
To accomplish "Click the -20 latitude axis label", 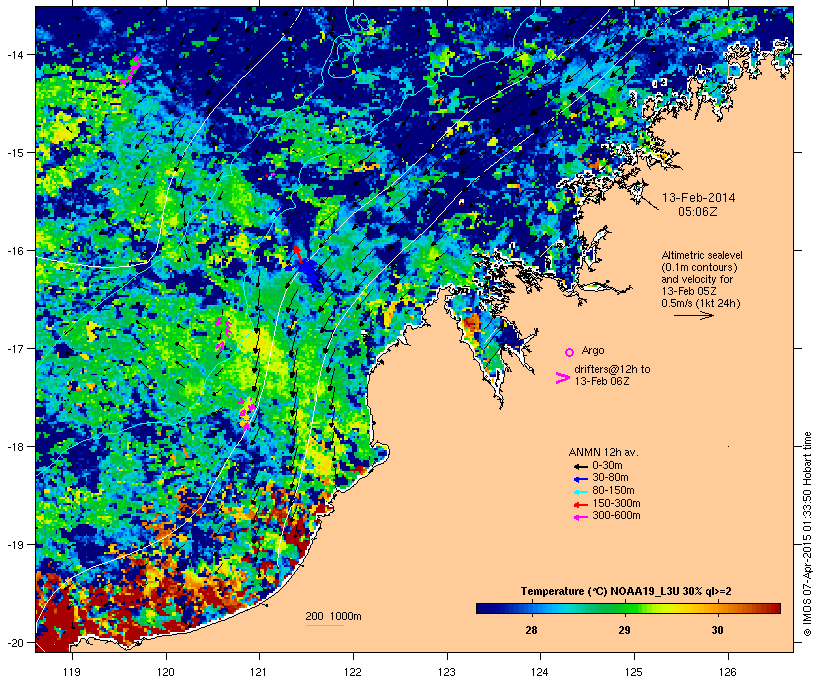I will click(14, 643).
